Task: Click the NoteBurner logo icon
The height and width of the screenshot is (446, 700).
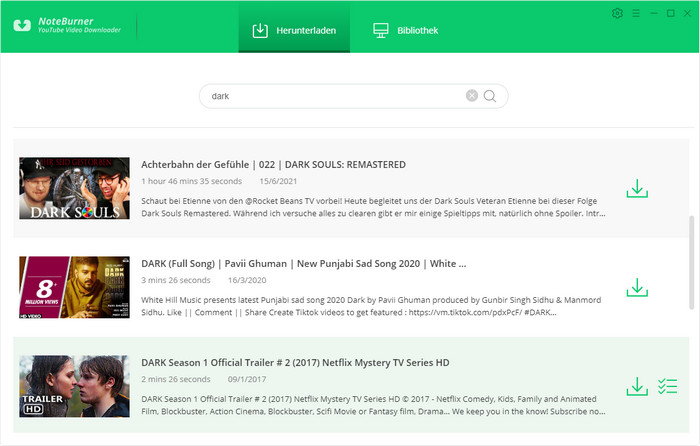Action: coord(22,25)
